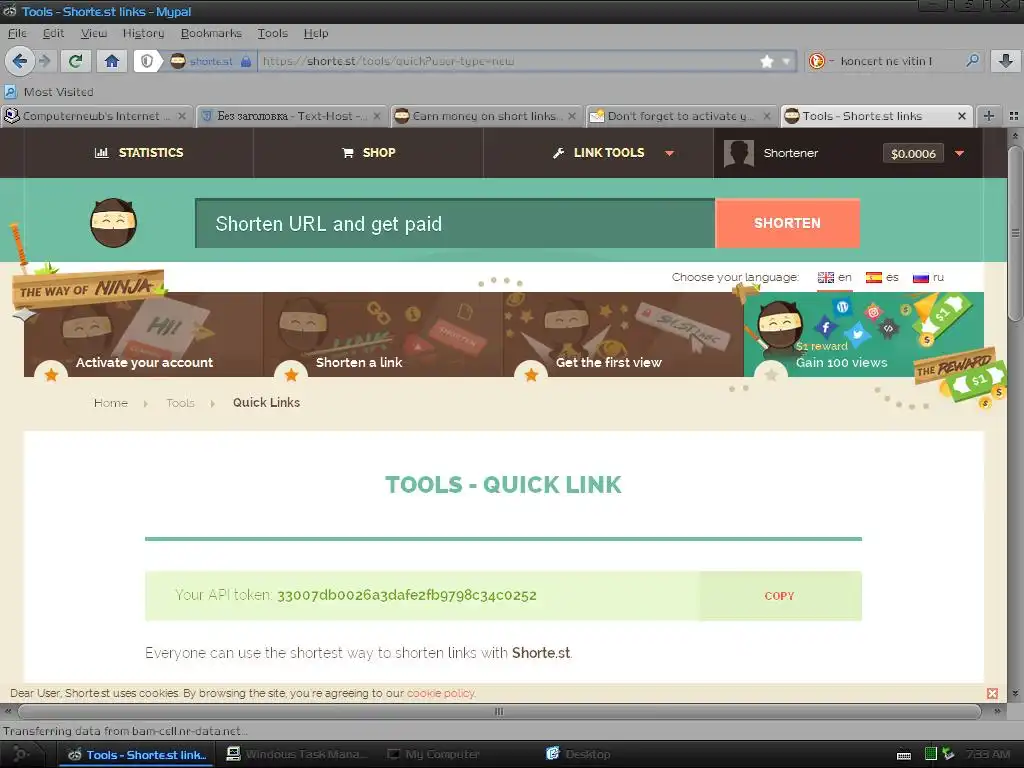Open the Edit menu
1024x768 pixels.
coord(54,33)
